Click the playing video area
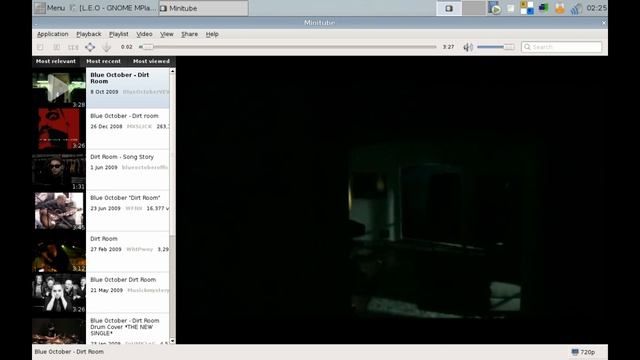Screen dimensions: 640x360 392,200
